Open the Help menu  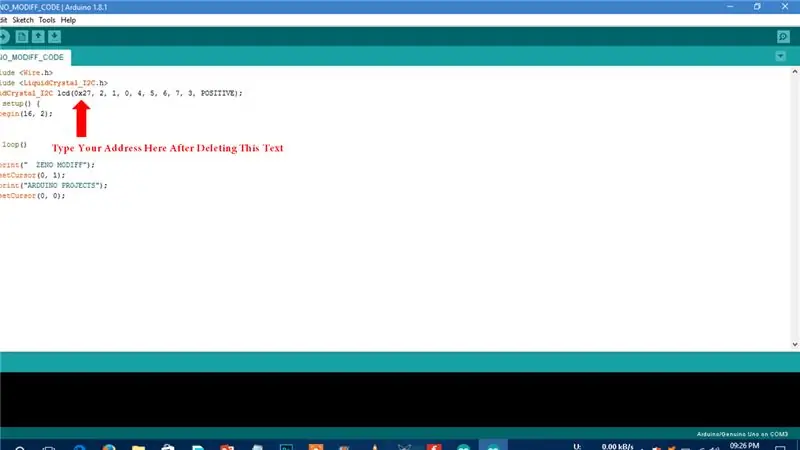click(x=68, y=20)
